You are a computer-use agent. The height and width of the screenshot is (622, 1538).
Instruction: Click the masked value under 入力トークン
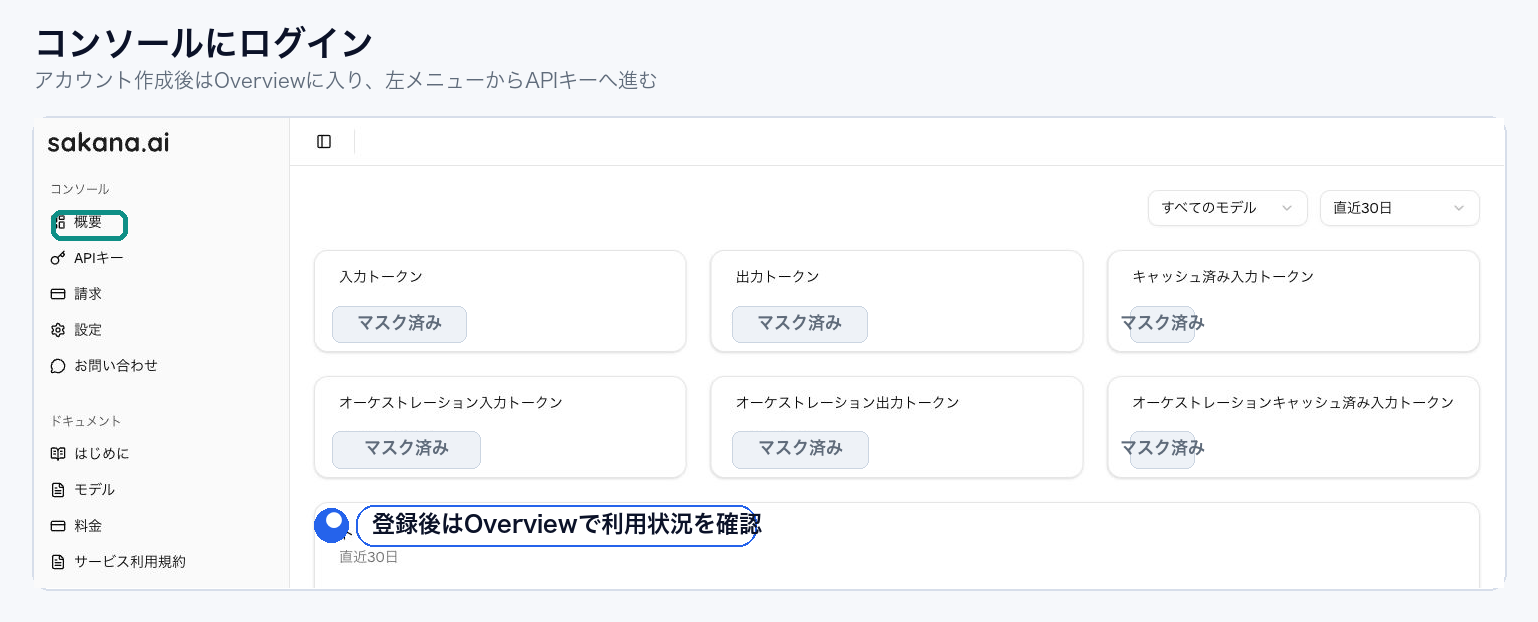coord(399,324)
